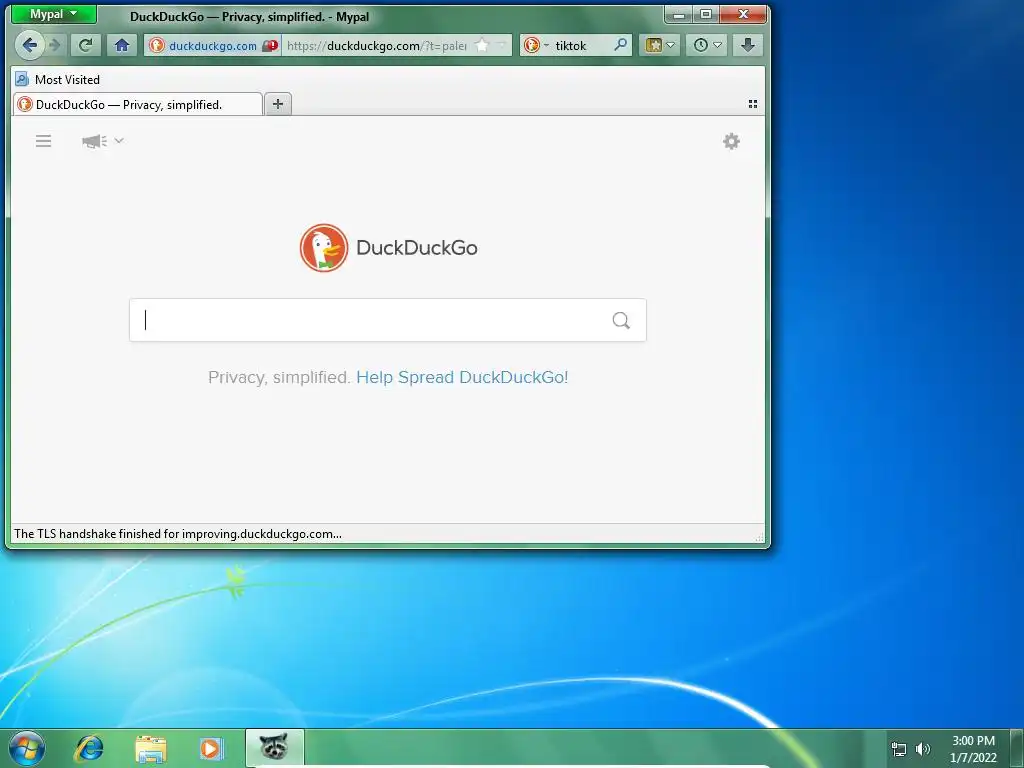Click the megaphone announcements icon
The height and width of the screenshot is (768, 1024).
click(94, 141)
